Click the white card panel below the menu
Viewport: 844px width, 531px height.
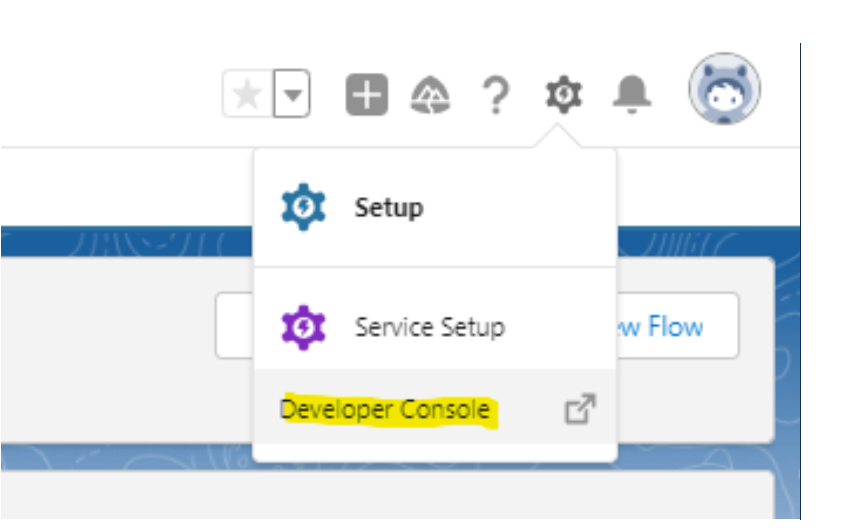tap(400, 495)
